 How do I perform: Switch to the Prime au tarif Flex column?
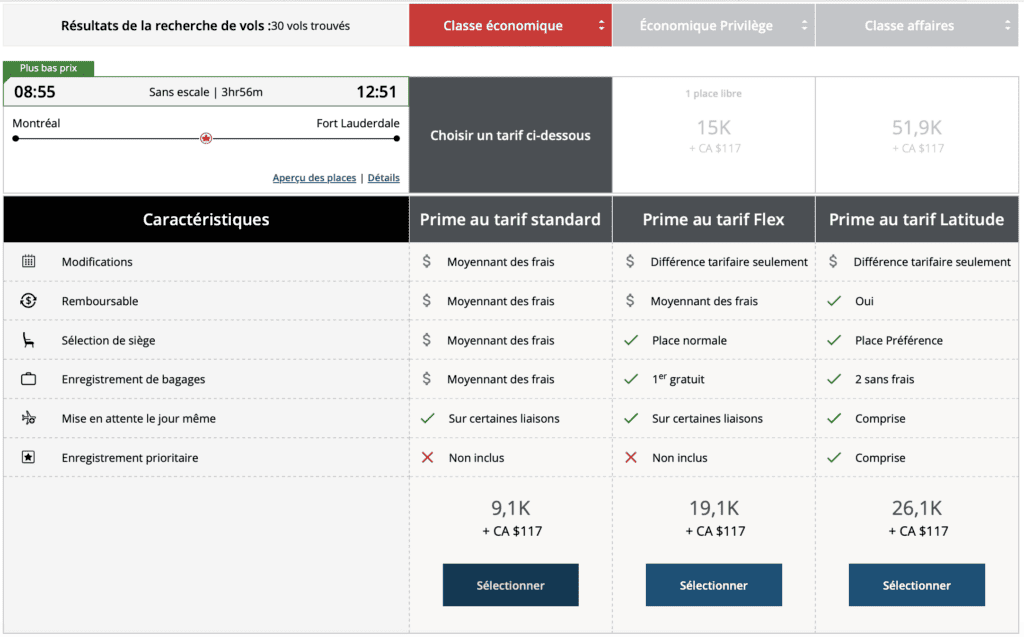713,218
